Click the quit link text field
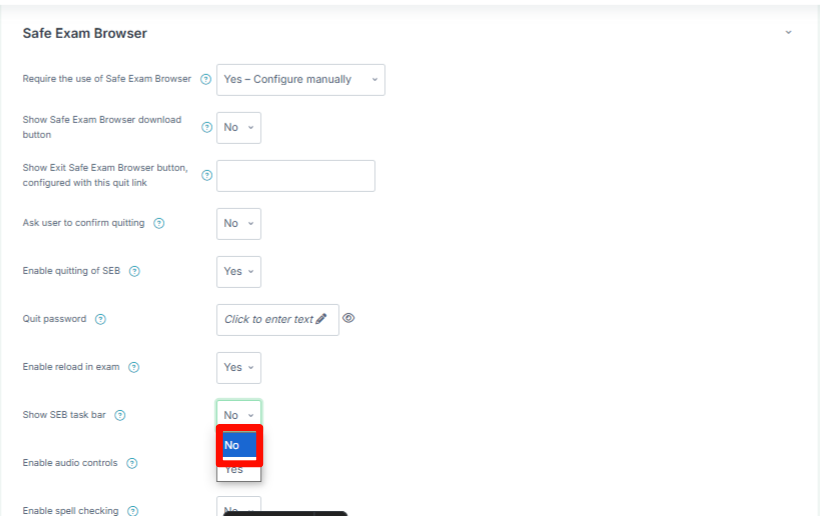The image size is (820, 516). pos(295,176)
